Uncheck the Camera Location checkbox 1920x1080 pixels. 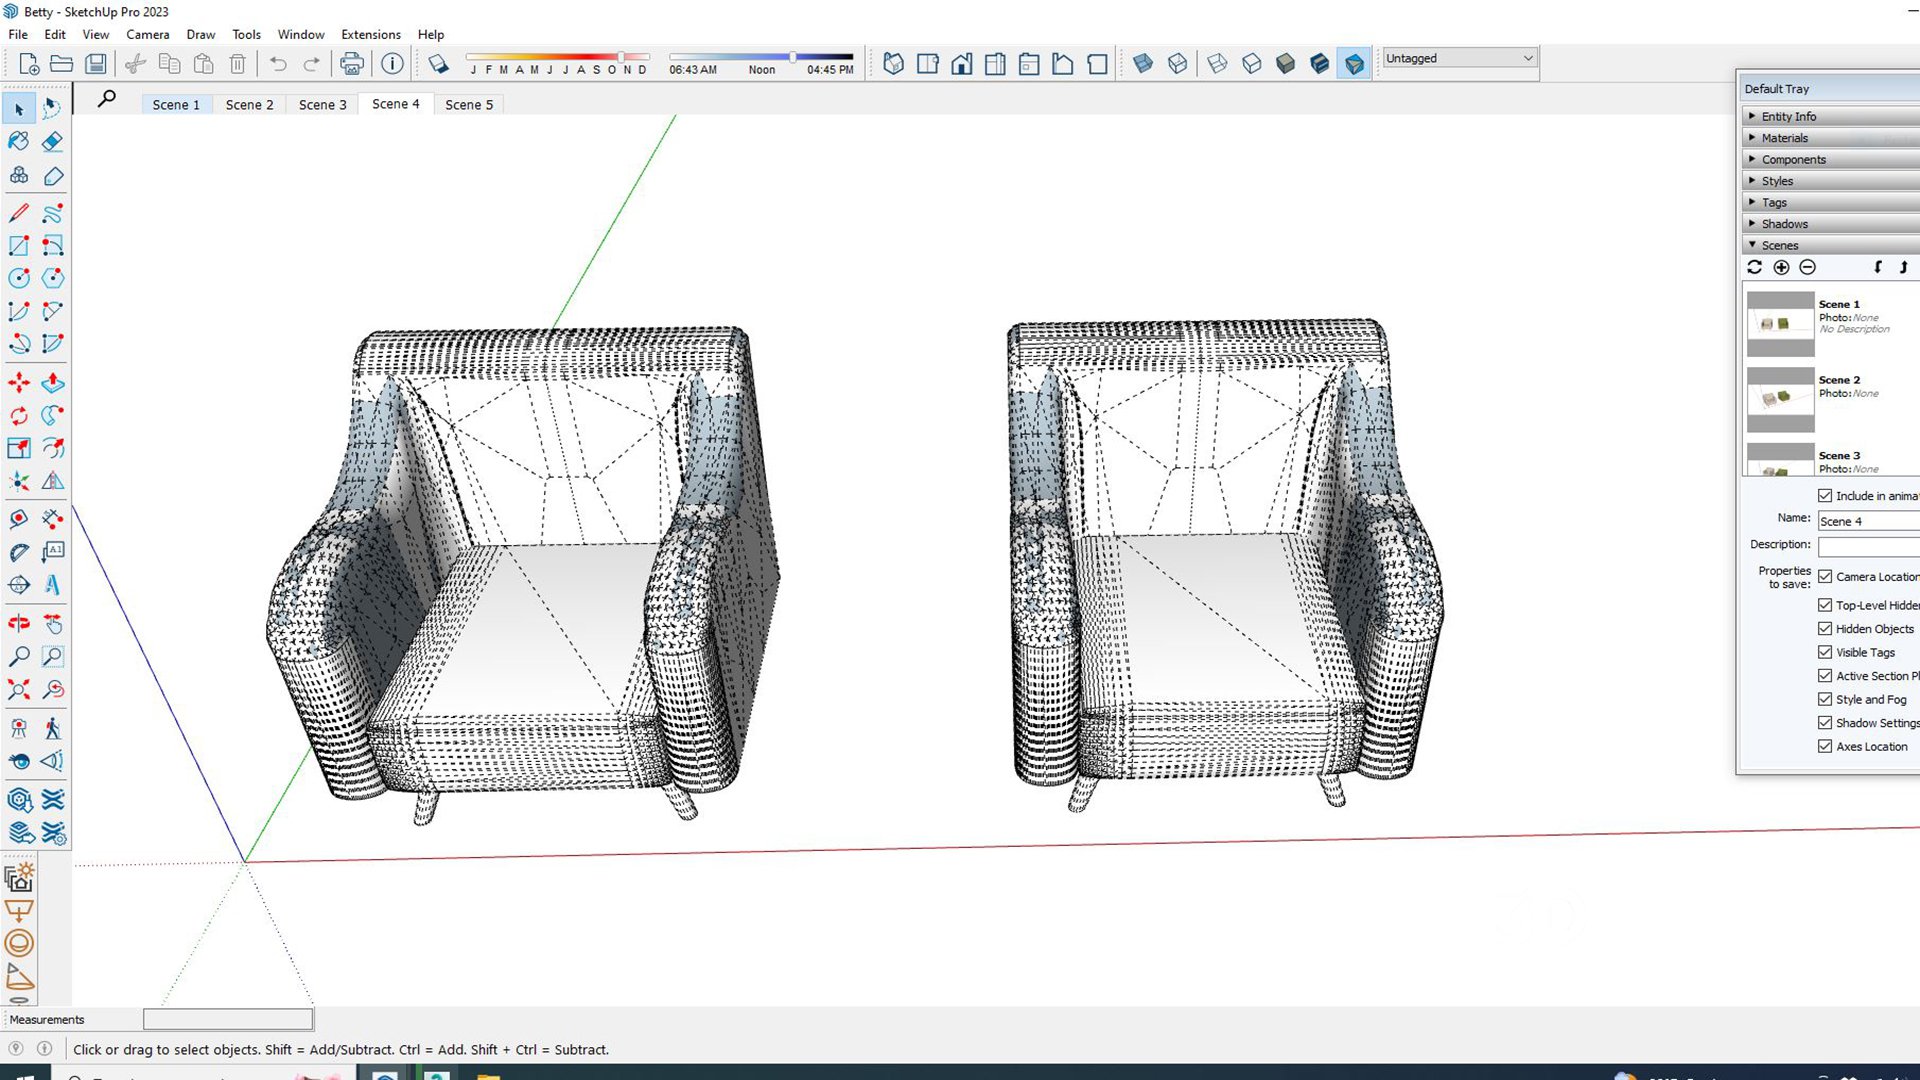click(1825, 577)
